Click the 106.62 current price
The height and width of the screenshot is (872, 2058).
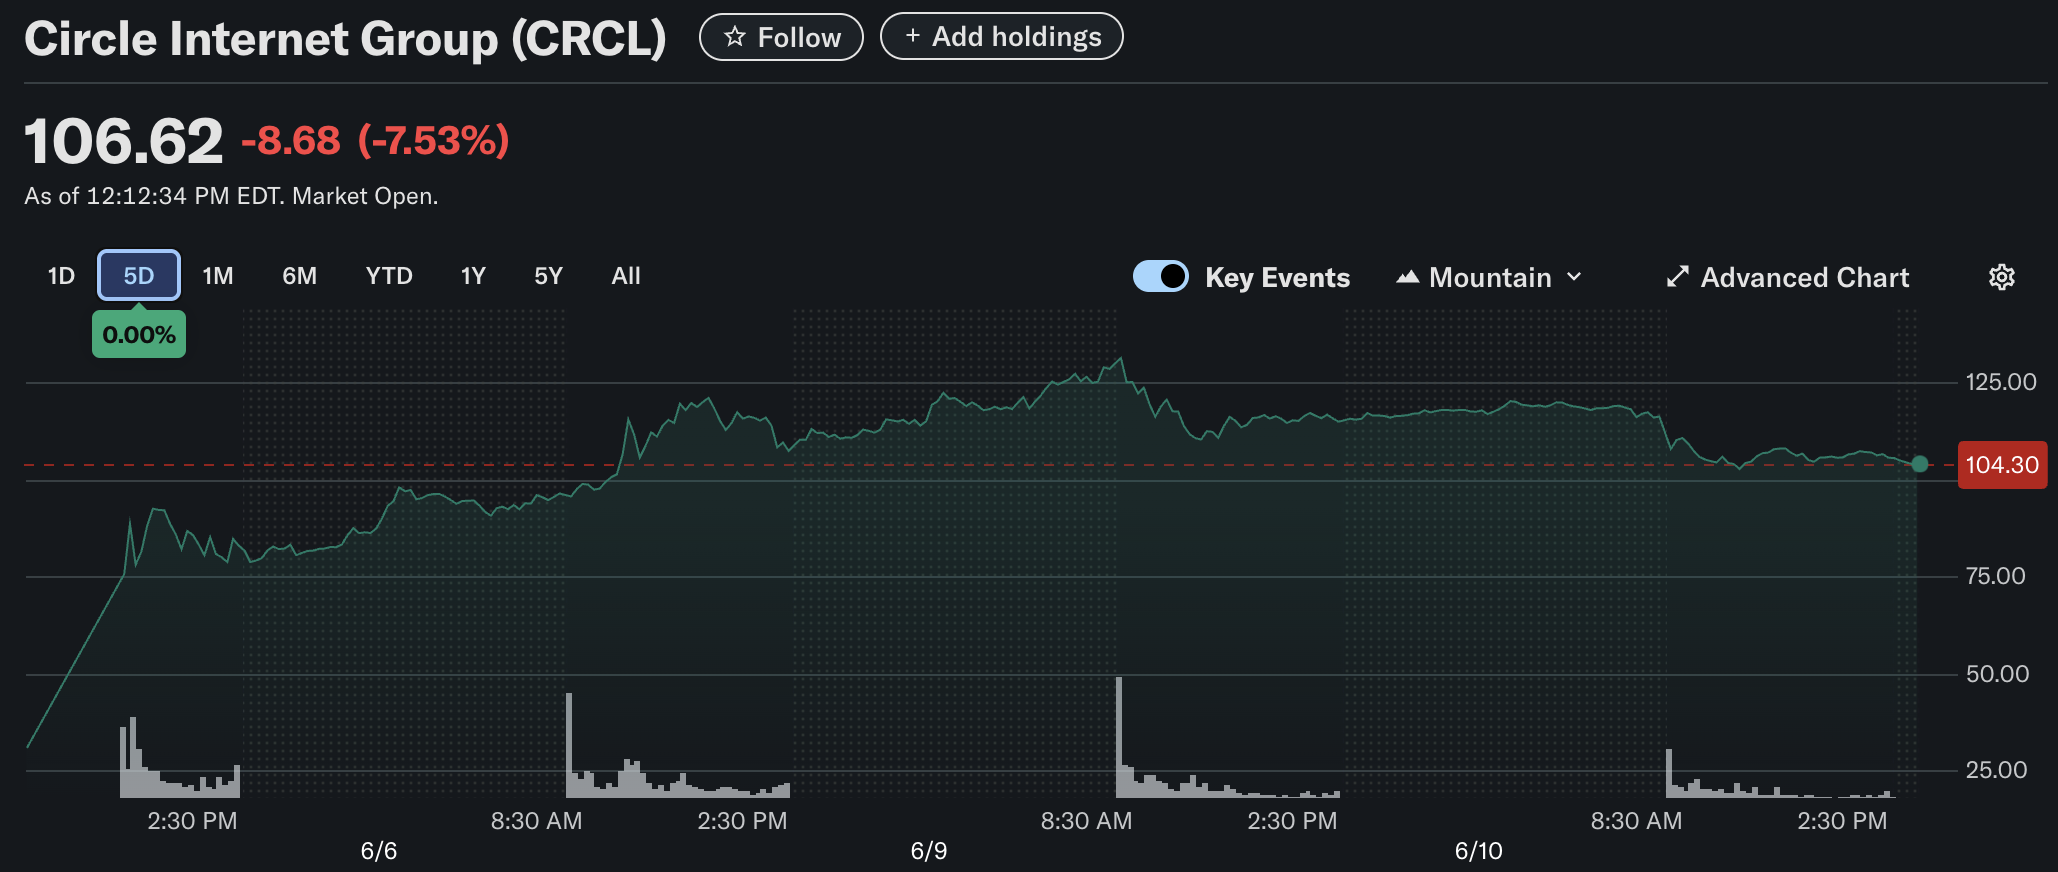click(123, 141)
